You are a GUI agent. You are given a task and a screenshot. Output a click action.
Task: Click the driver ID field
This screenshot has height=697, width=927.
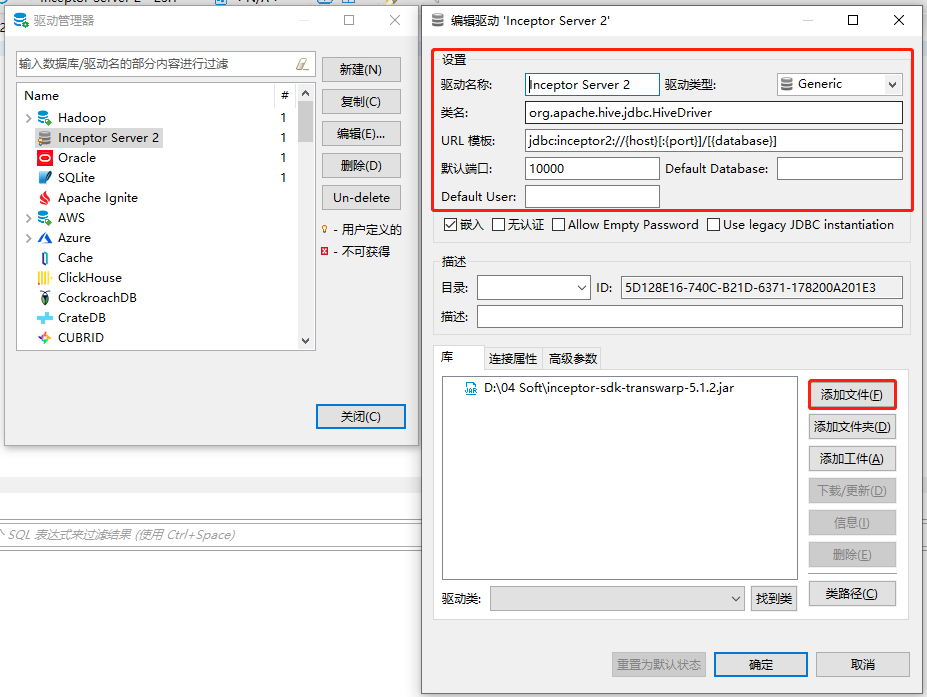point(761,288)
